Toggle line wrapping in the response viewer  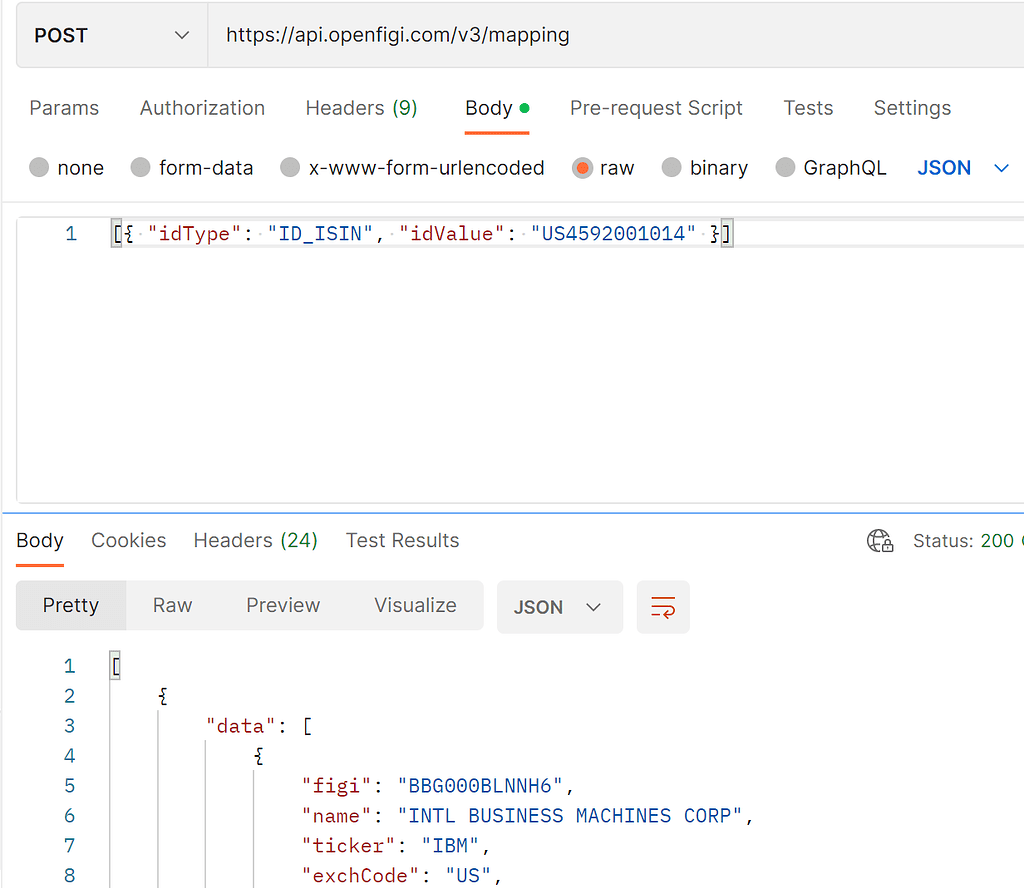[663, 606]
